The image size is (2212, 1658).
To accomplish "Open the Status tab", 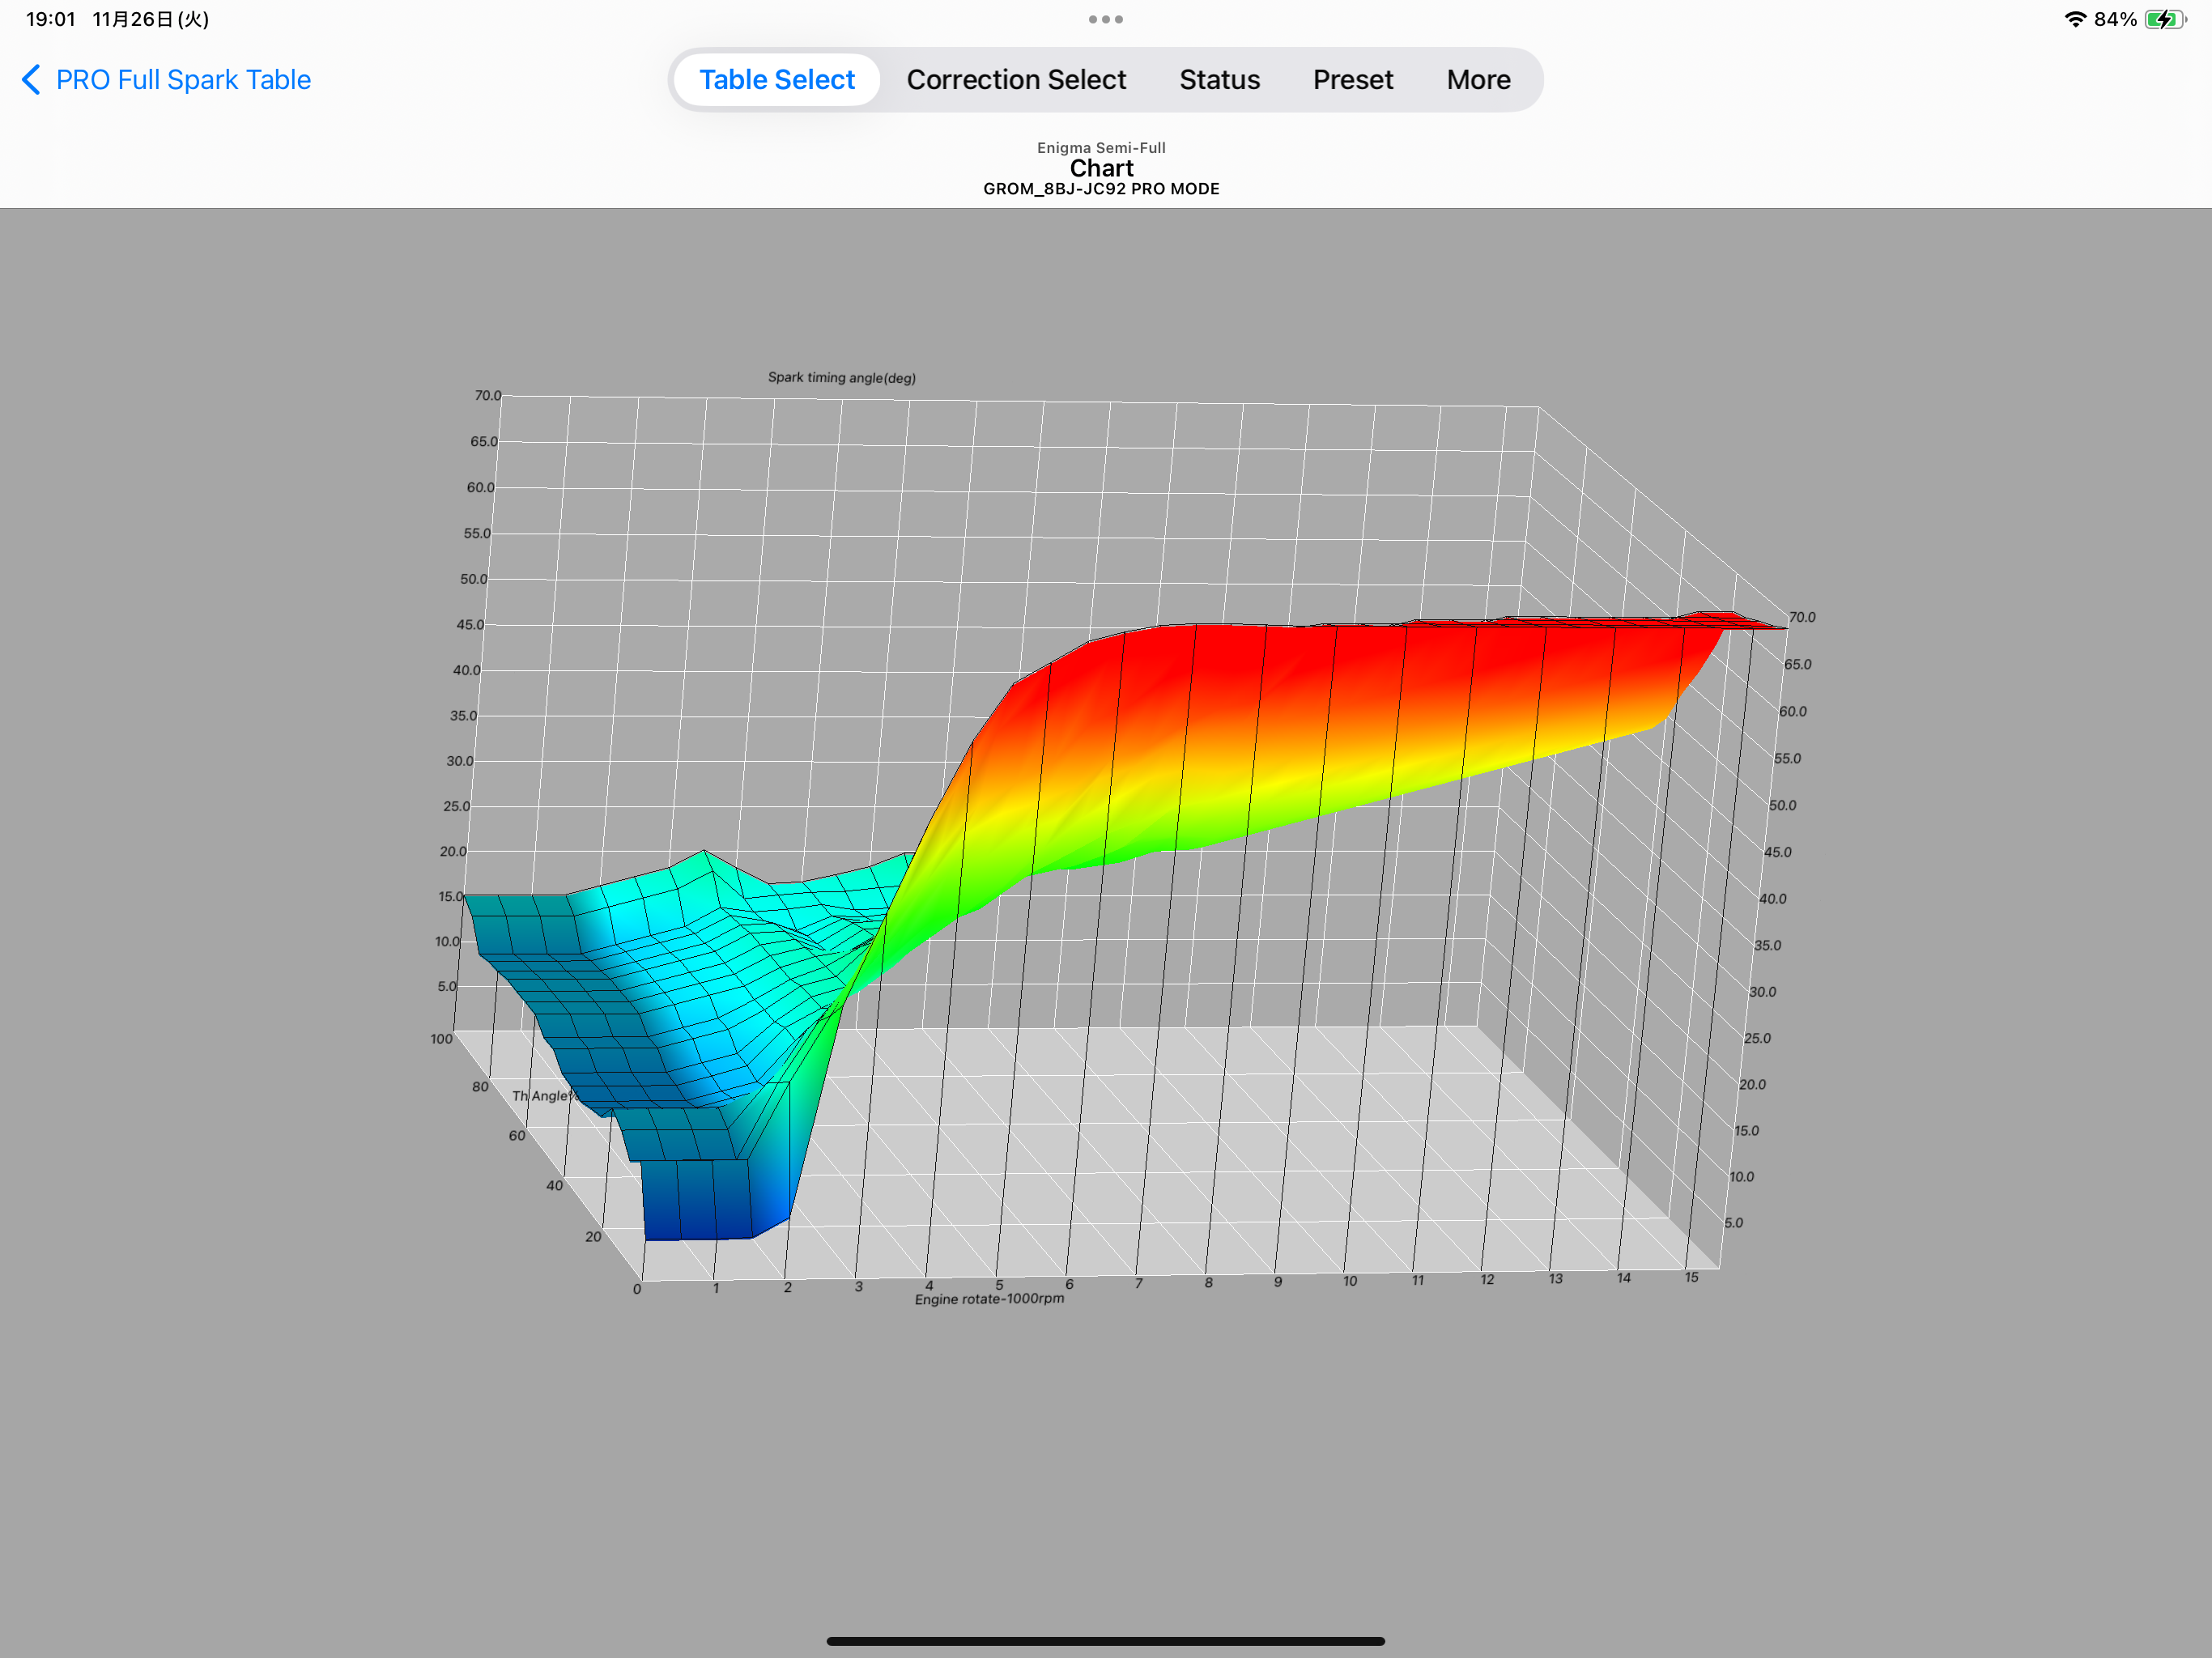I will (1219, 80).
